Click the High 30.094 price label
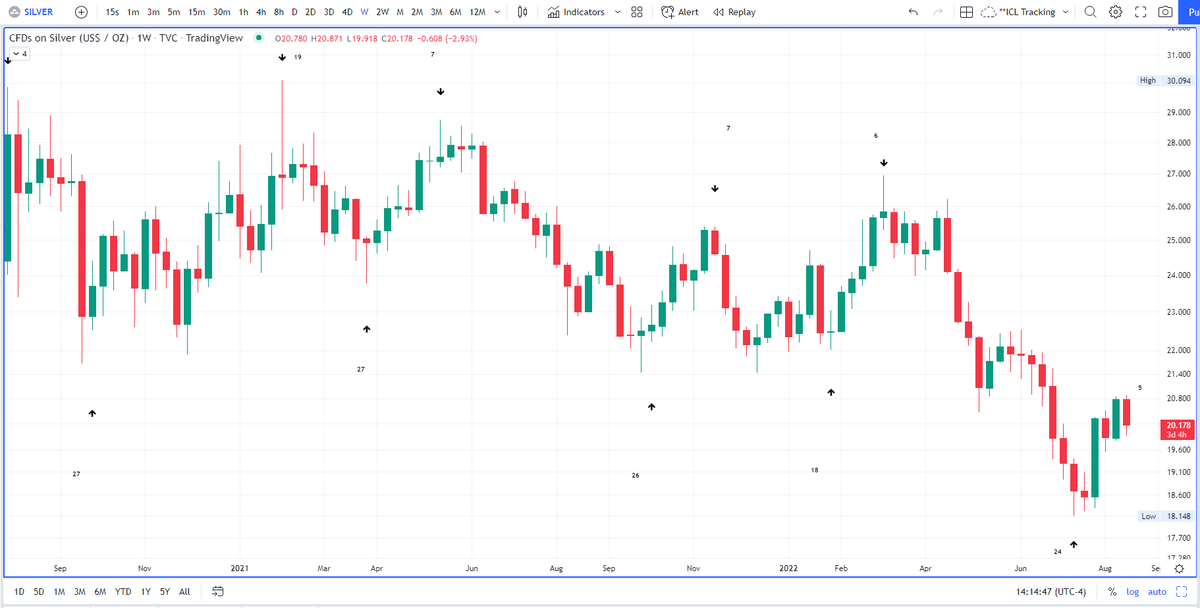 coord(1165,80)
